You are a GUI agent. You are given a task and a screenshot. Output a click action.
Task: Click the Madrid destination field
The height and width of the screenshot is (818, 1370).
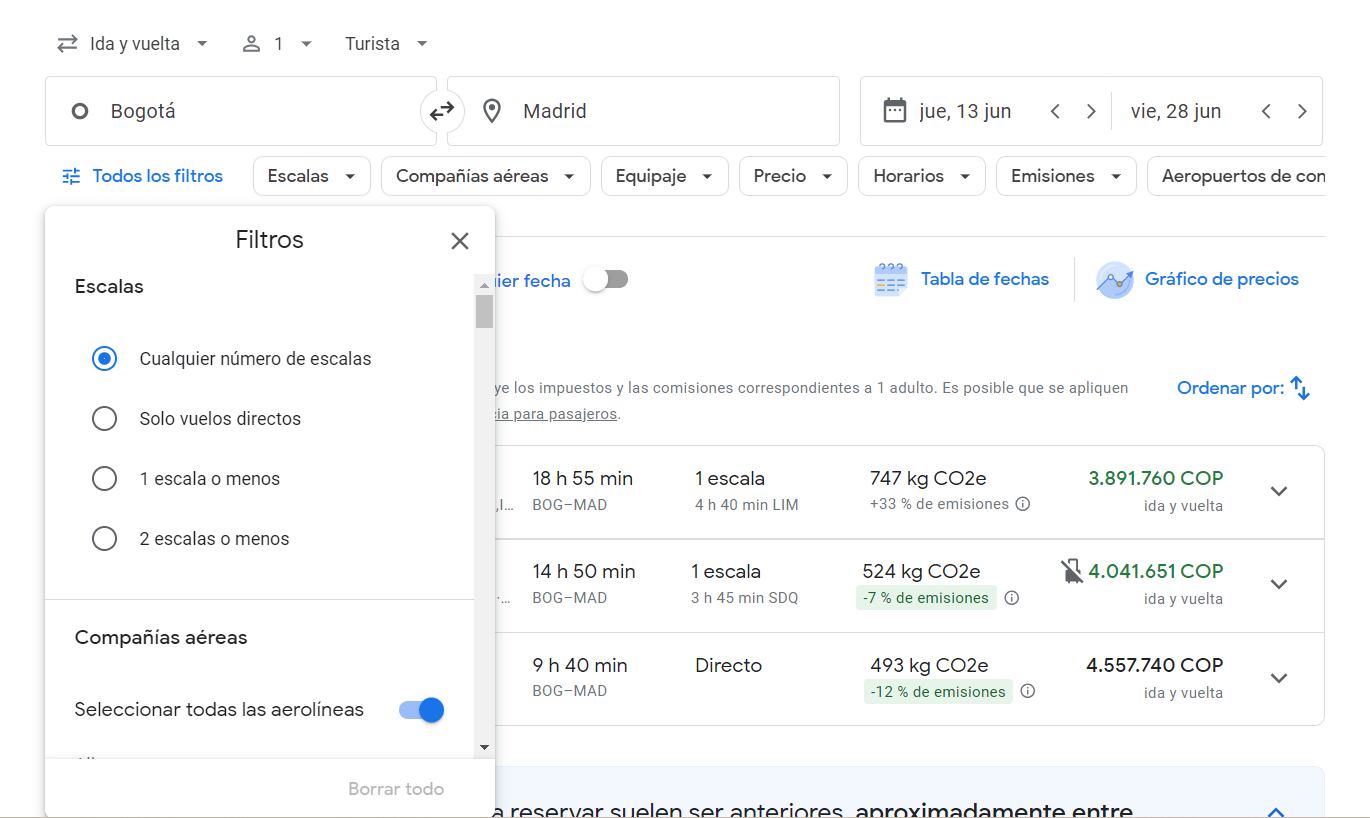coord(643,111)
